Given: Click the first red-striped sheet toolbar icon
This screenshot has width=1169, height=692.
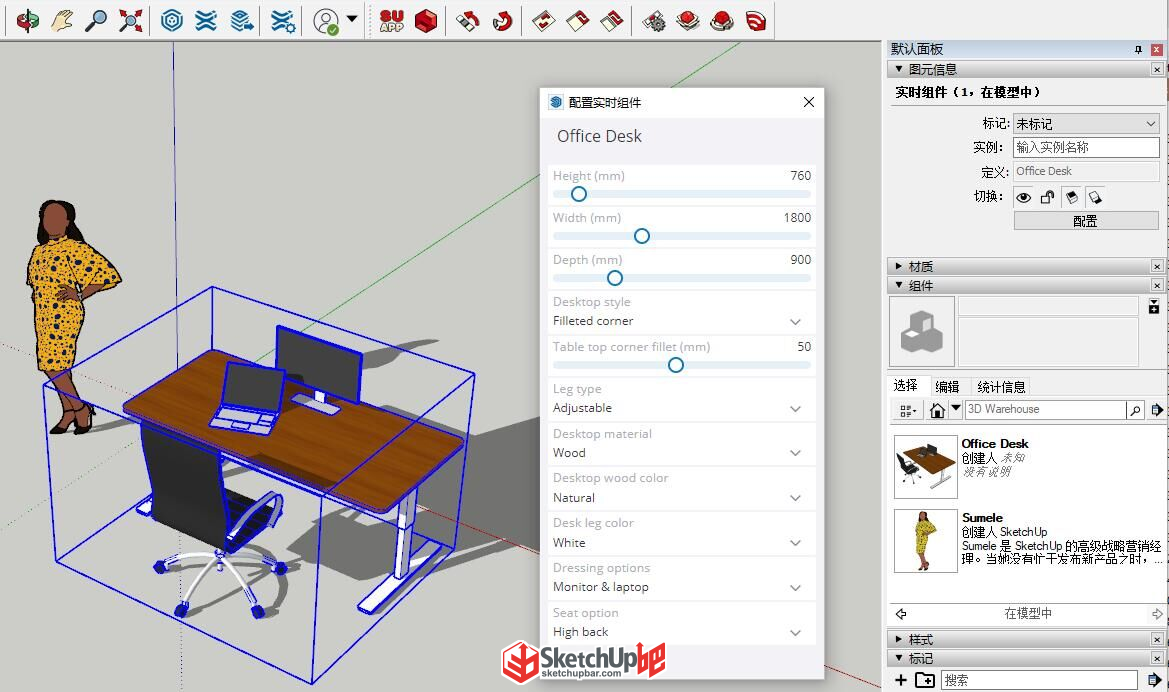Looking at the screenshot, I should tap(543, 20).
